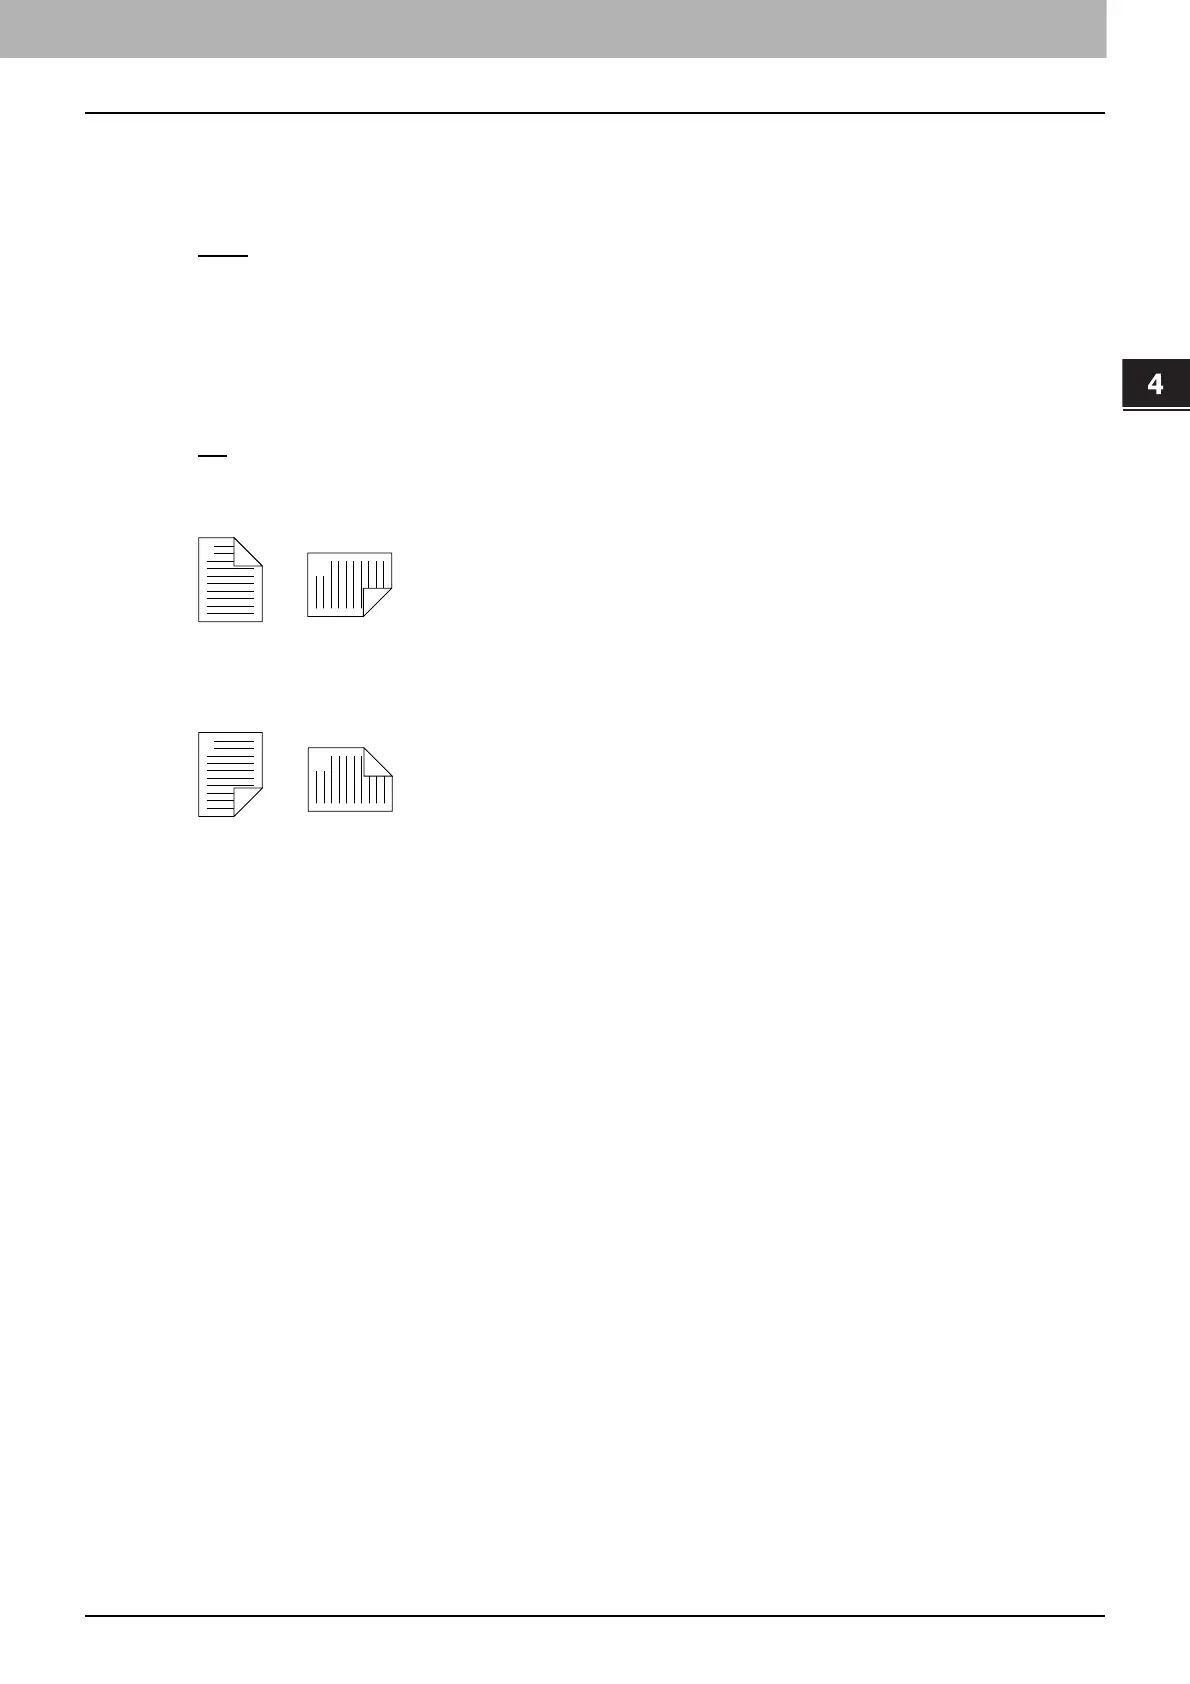
Task: Click vertical text lines inside second landscape icon
Action: coord(345,780)
